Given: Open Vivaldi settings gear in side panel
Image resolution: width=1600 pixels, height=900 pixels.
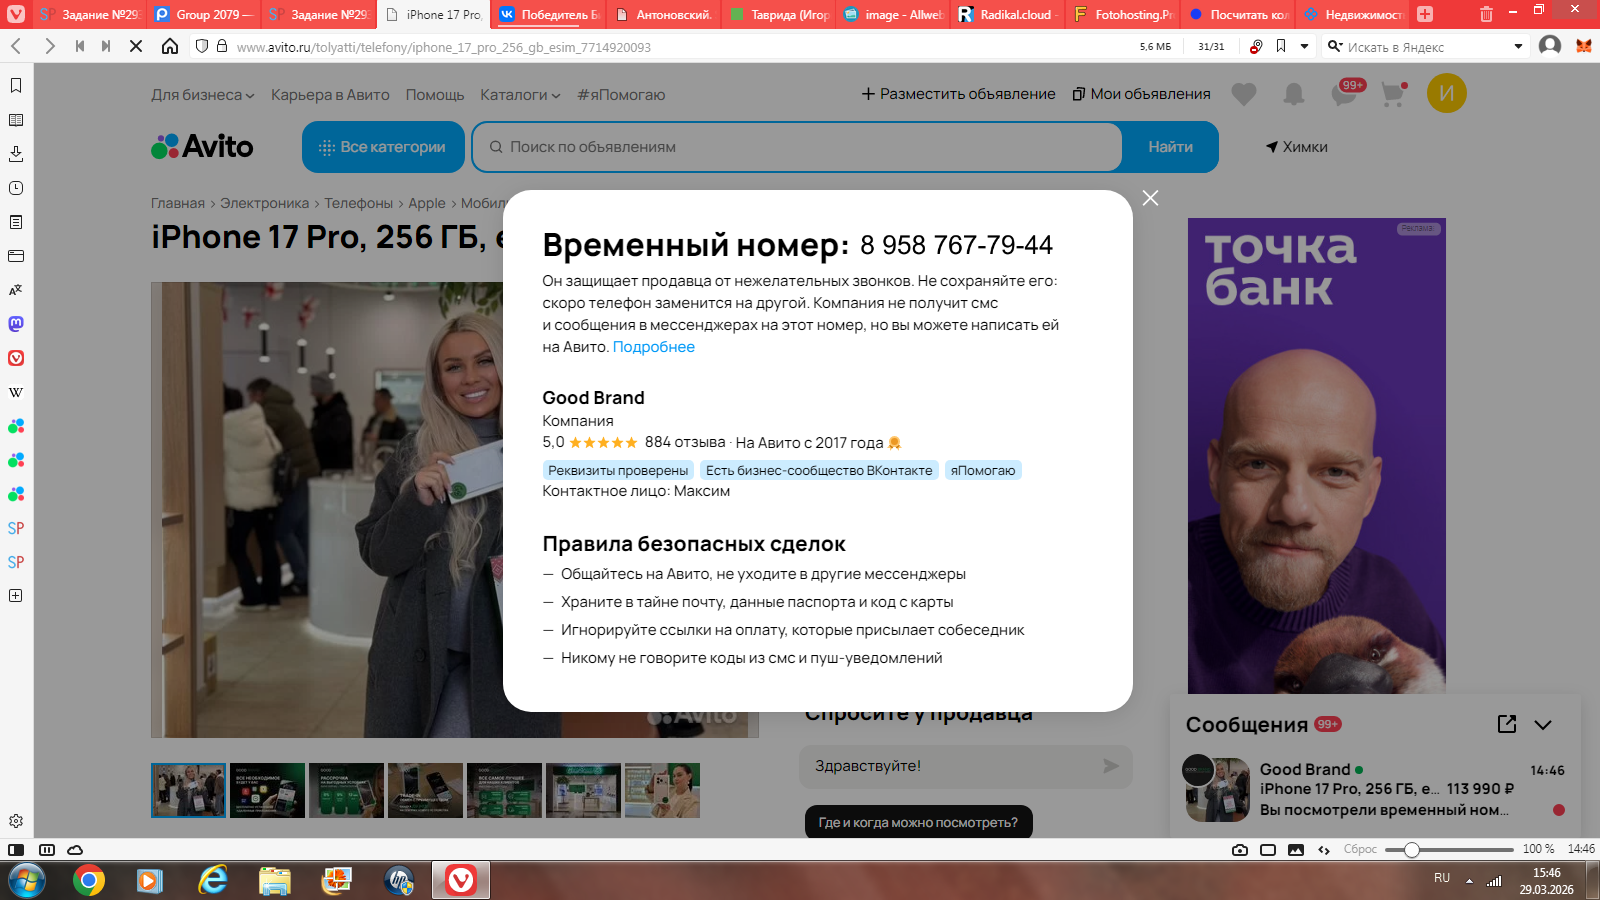Looking at the screenshot, I should pos(16,821).
